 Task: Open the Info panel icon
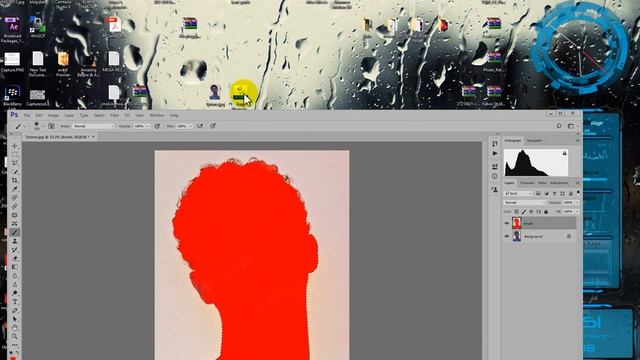click(495, 176)
